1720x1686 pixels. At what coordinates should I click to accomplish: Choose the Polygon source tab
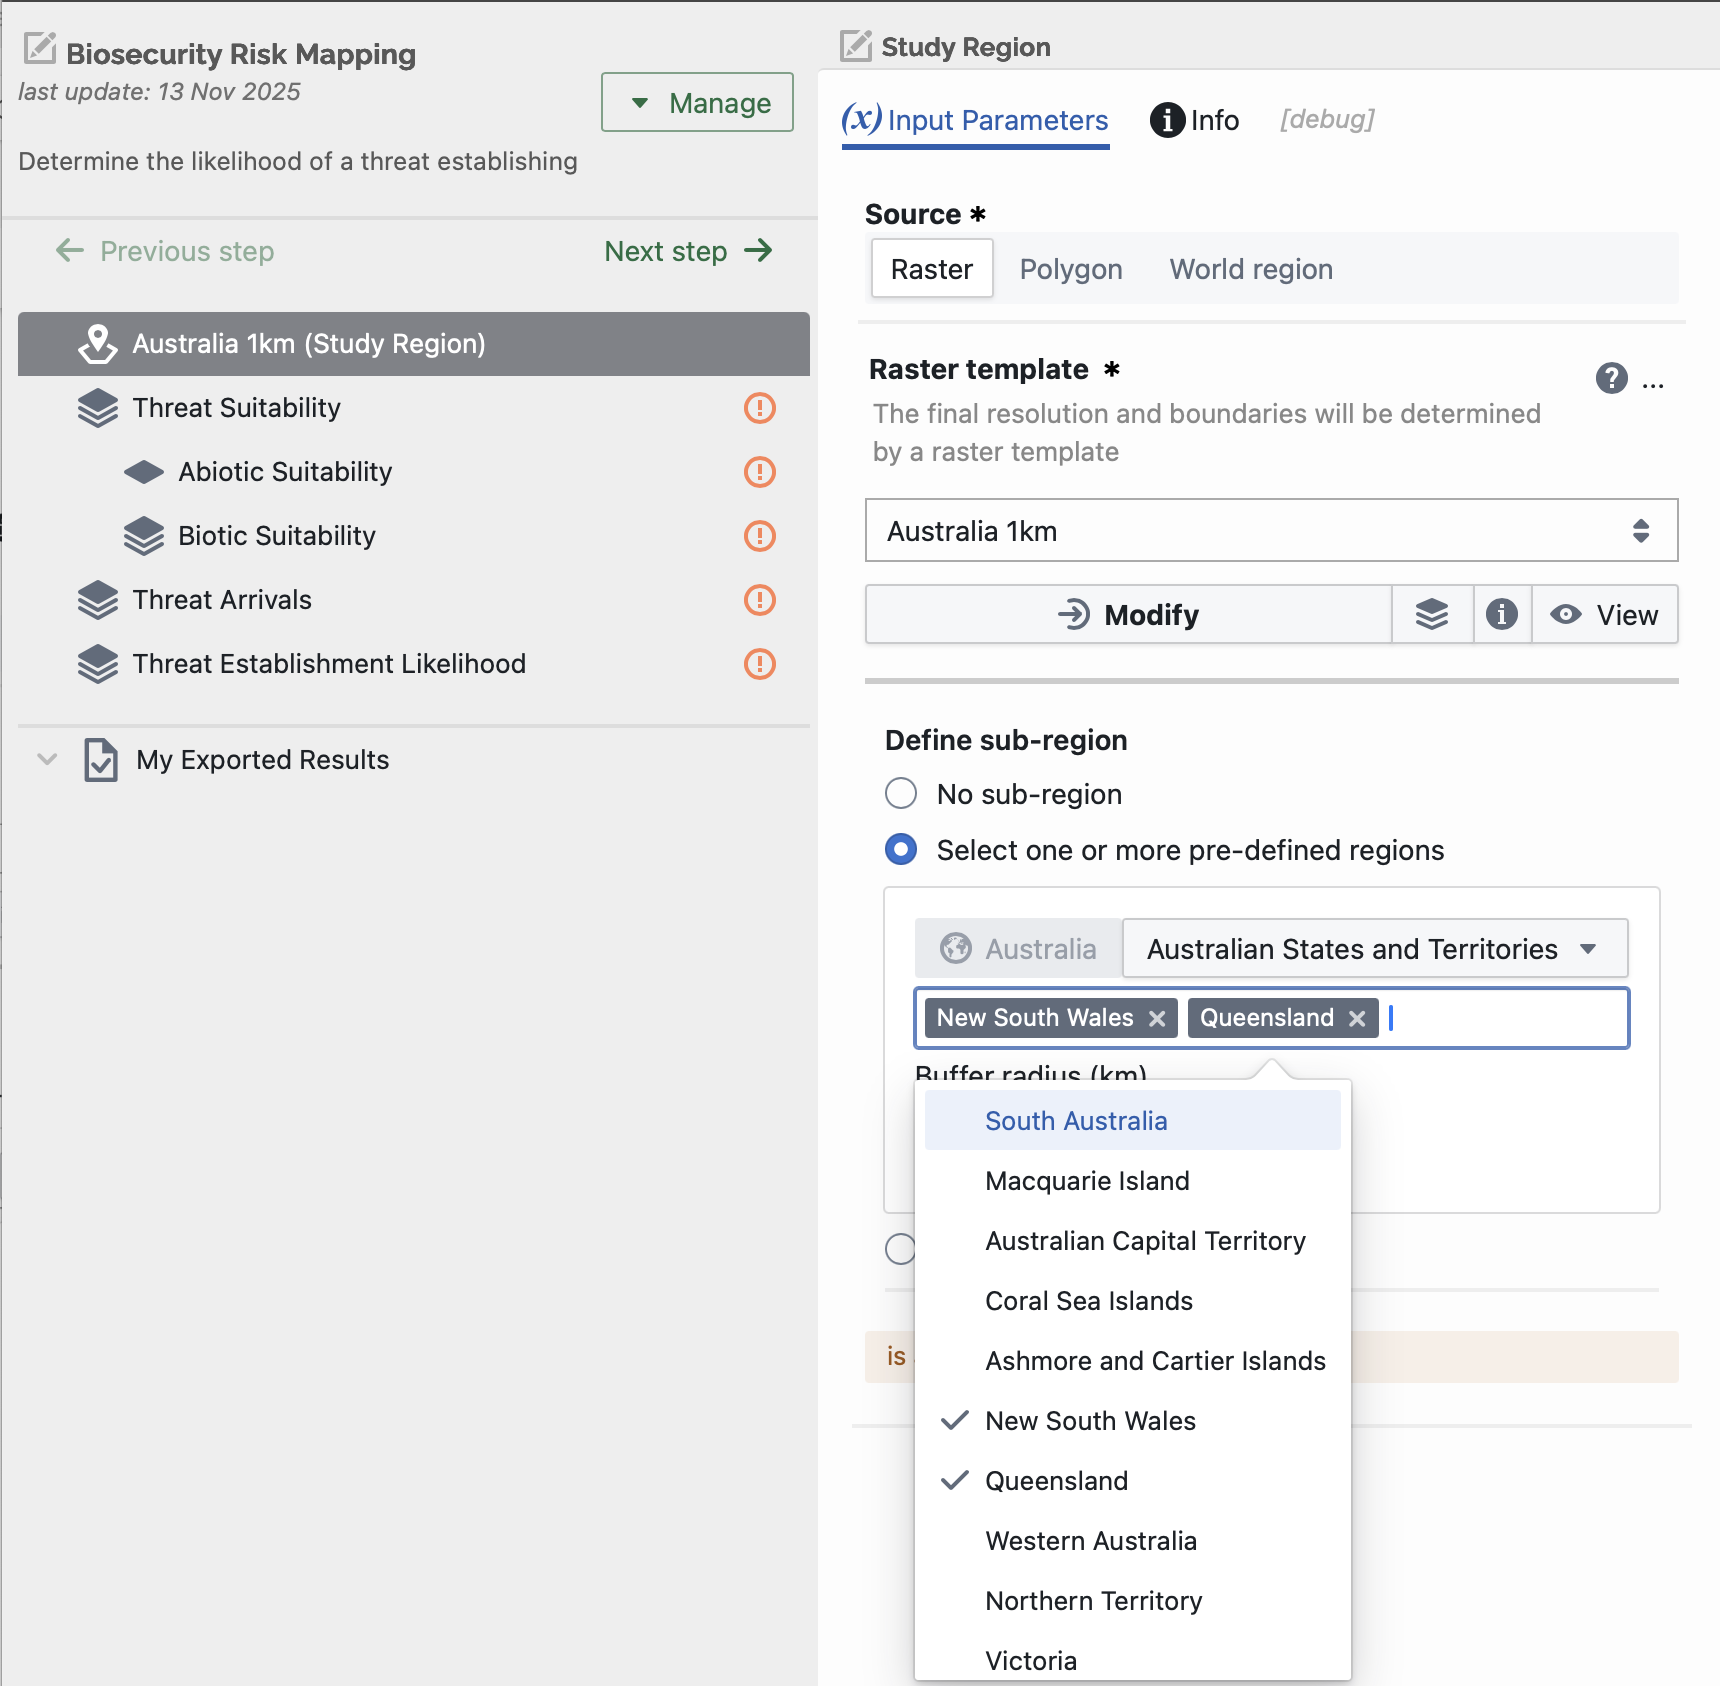1070,269
